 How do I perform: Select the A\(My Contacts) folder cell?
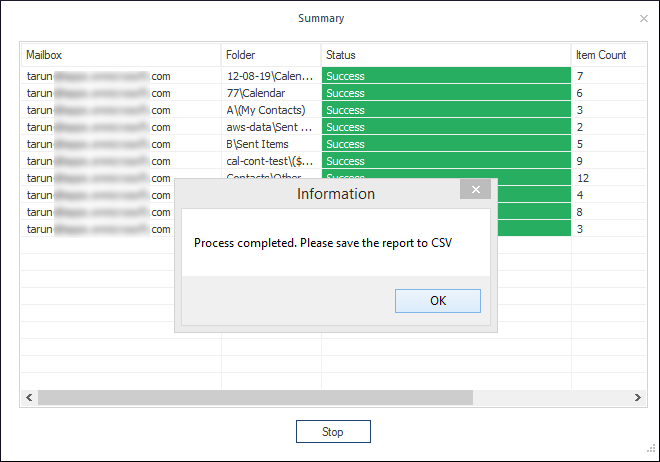point(271,110)
